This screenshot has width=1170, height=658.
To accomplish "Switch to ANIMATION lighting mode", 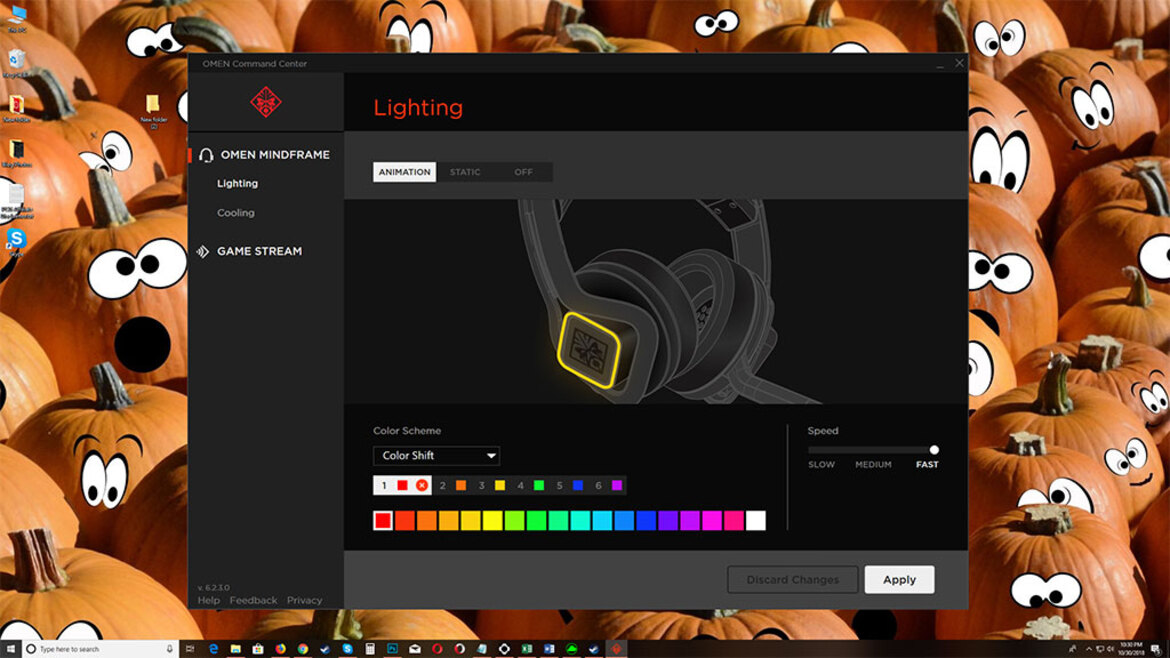I will (404, 172).
